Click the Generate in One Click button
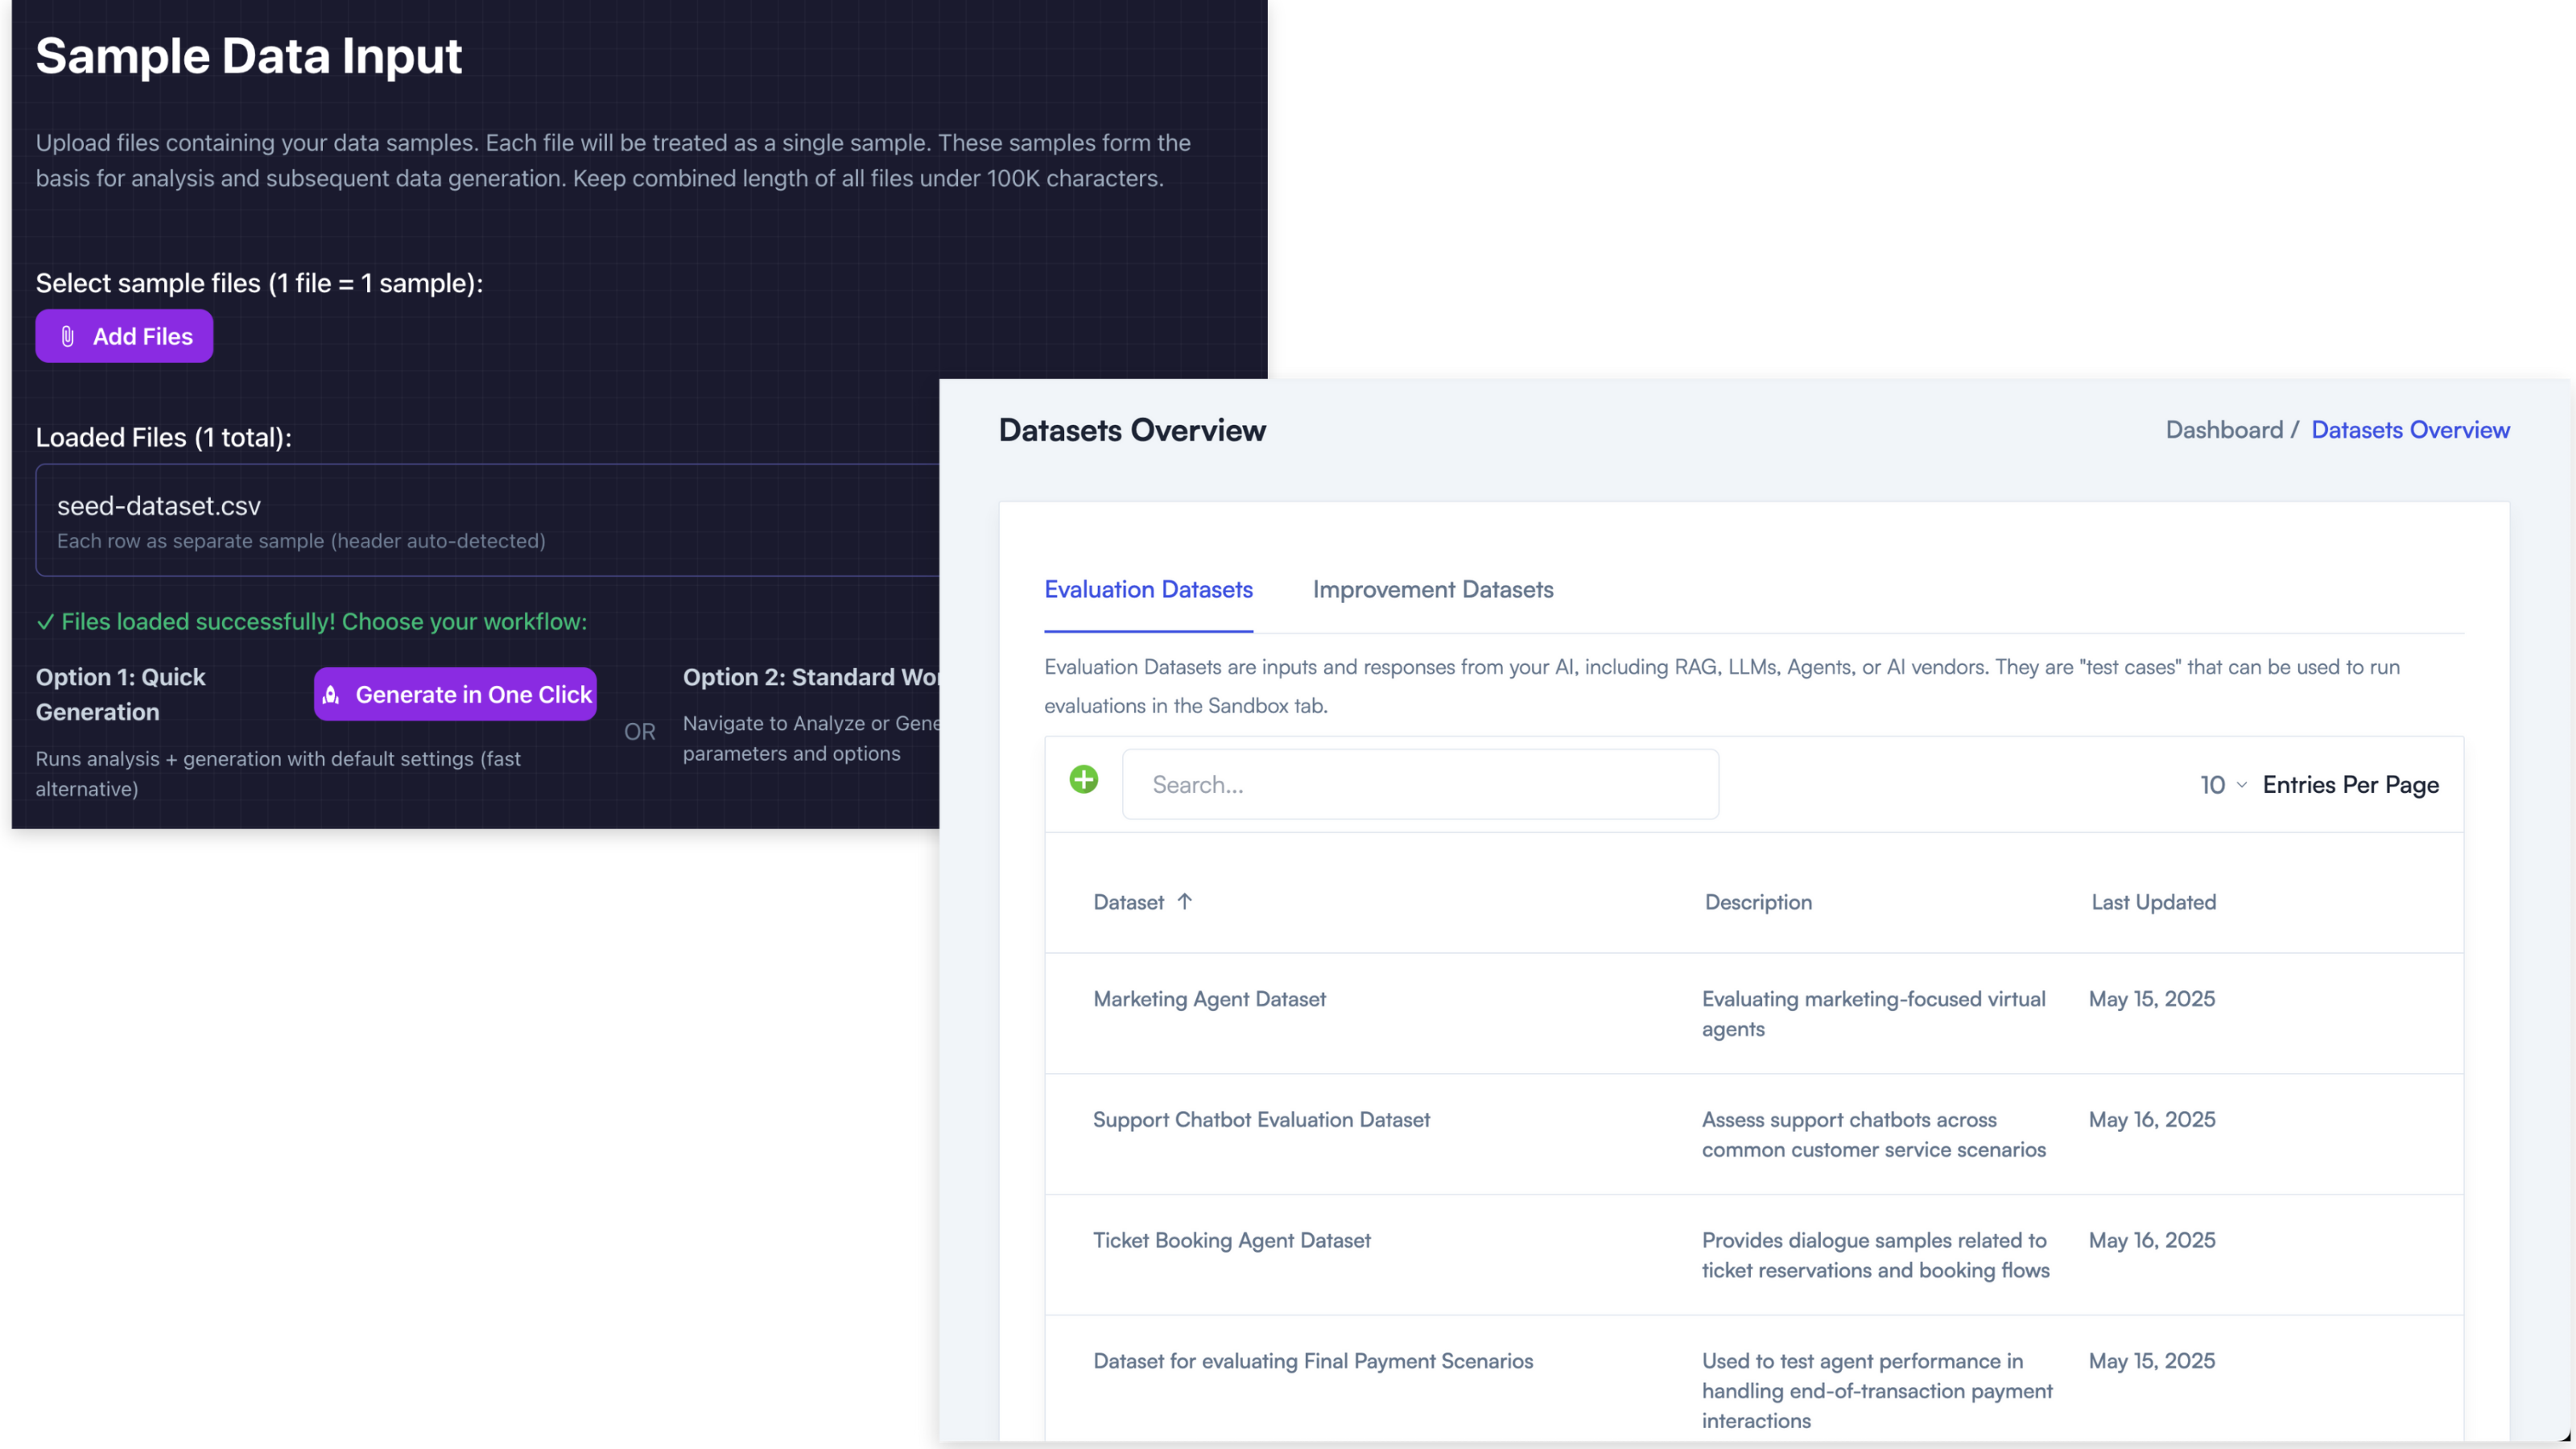 point(455,694)
